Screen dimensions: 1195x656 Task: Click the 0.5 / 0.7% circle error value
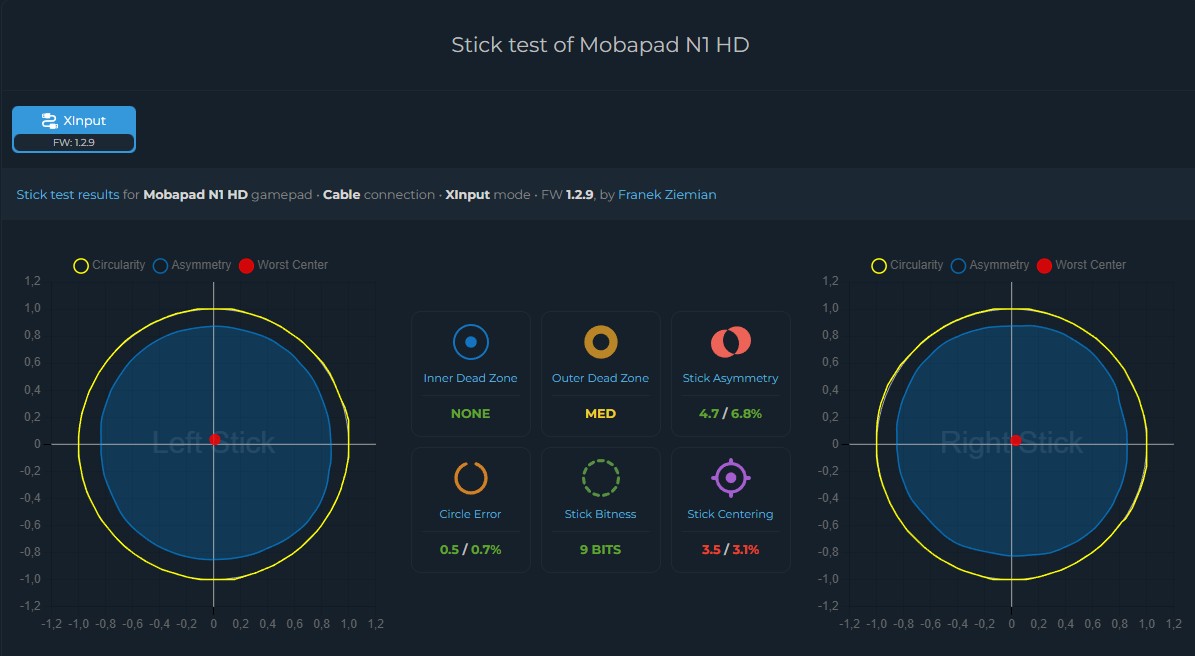pyautogui.click(x=470, y=549)
